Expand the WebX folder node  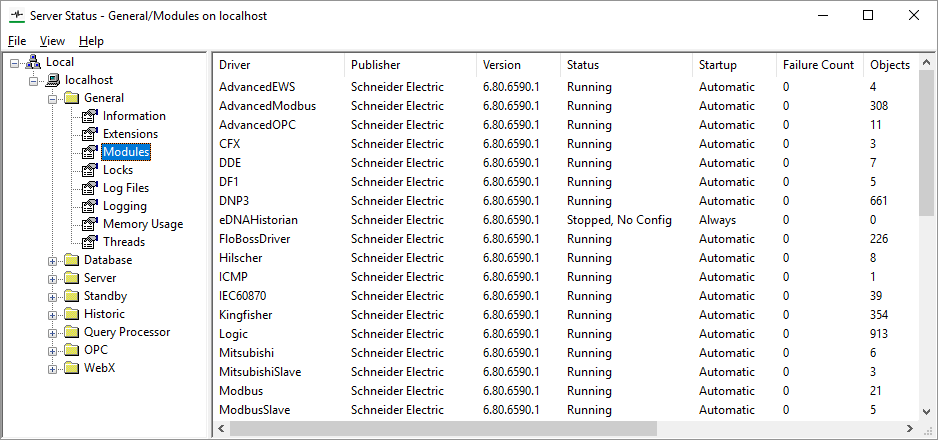click(x=53, y=369)
